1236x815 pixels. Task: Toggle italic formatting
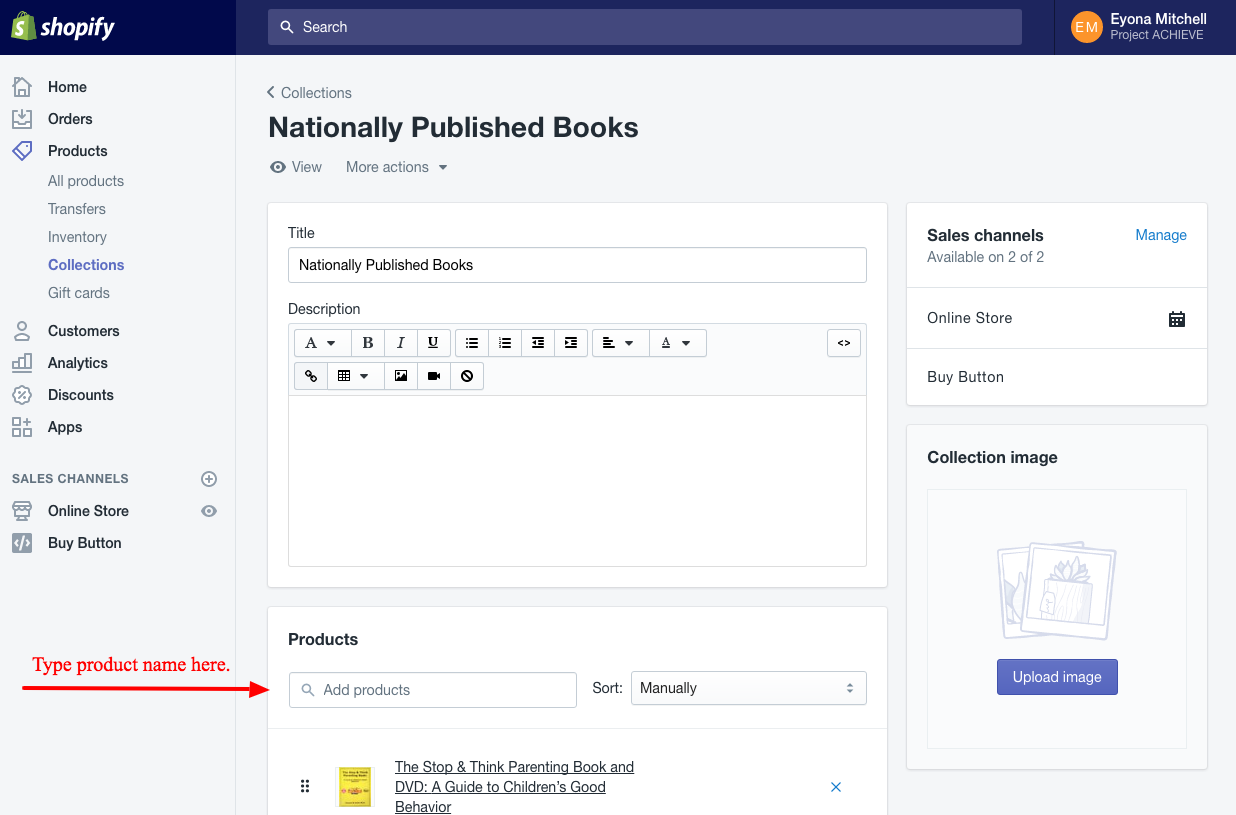click(401, 343)
